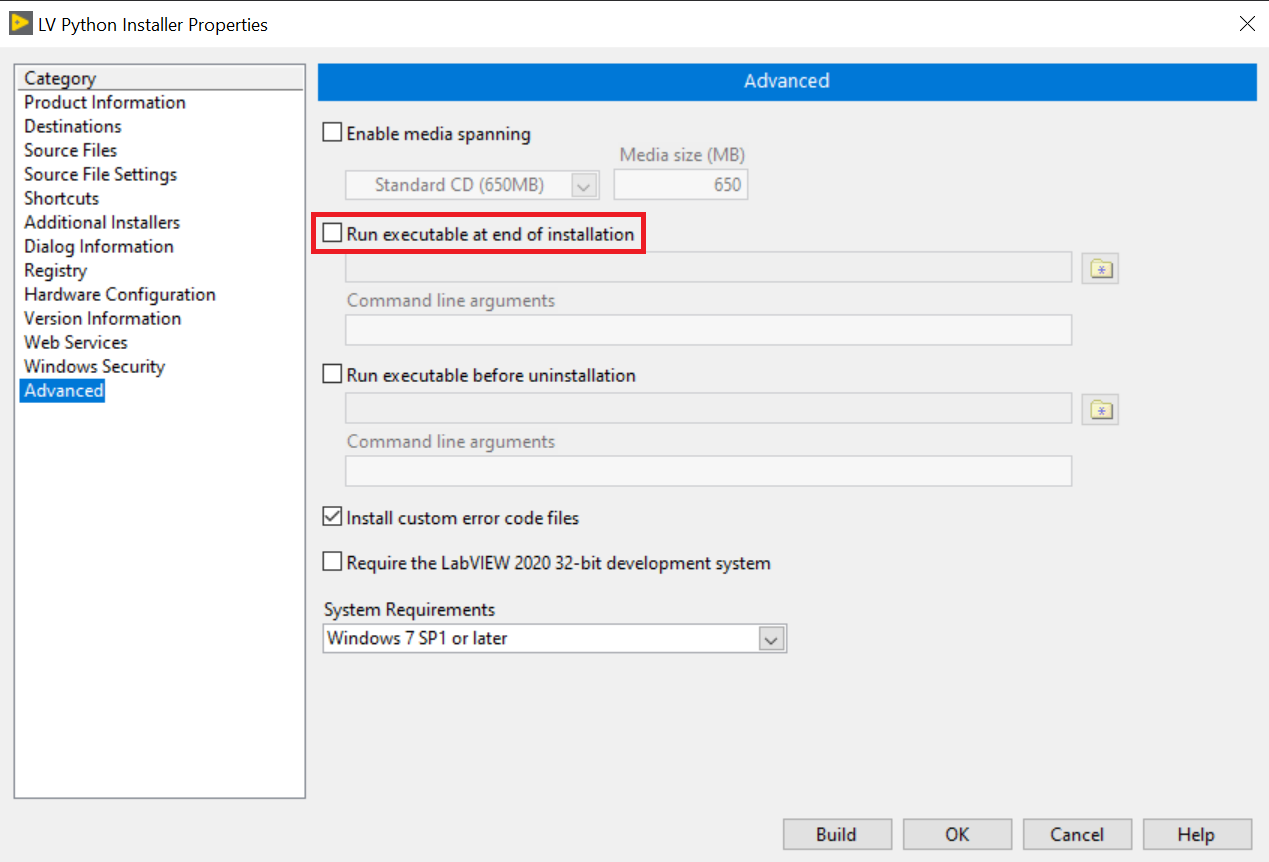Click the end-of-installation executable path field
Screen dimensions: 1269x862
coord(709,267)
